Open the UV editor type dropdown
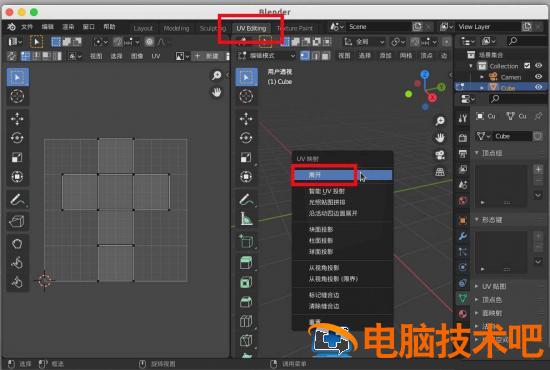This screenshot has width=550, height=370. [x=15, y=42]
